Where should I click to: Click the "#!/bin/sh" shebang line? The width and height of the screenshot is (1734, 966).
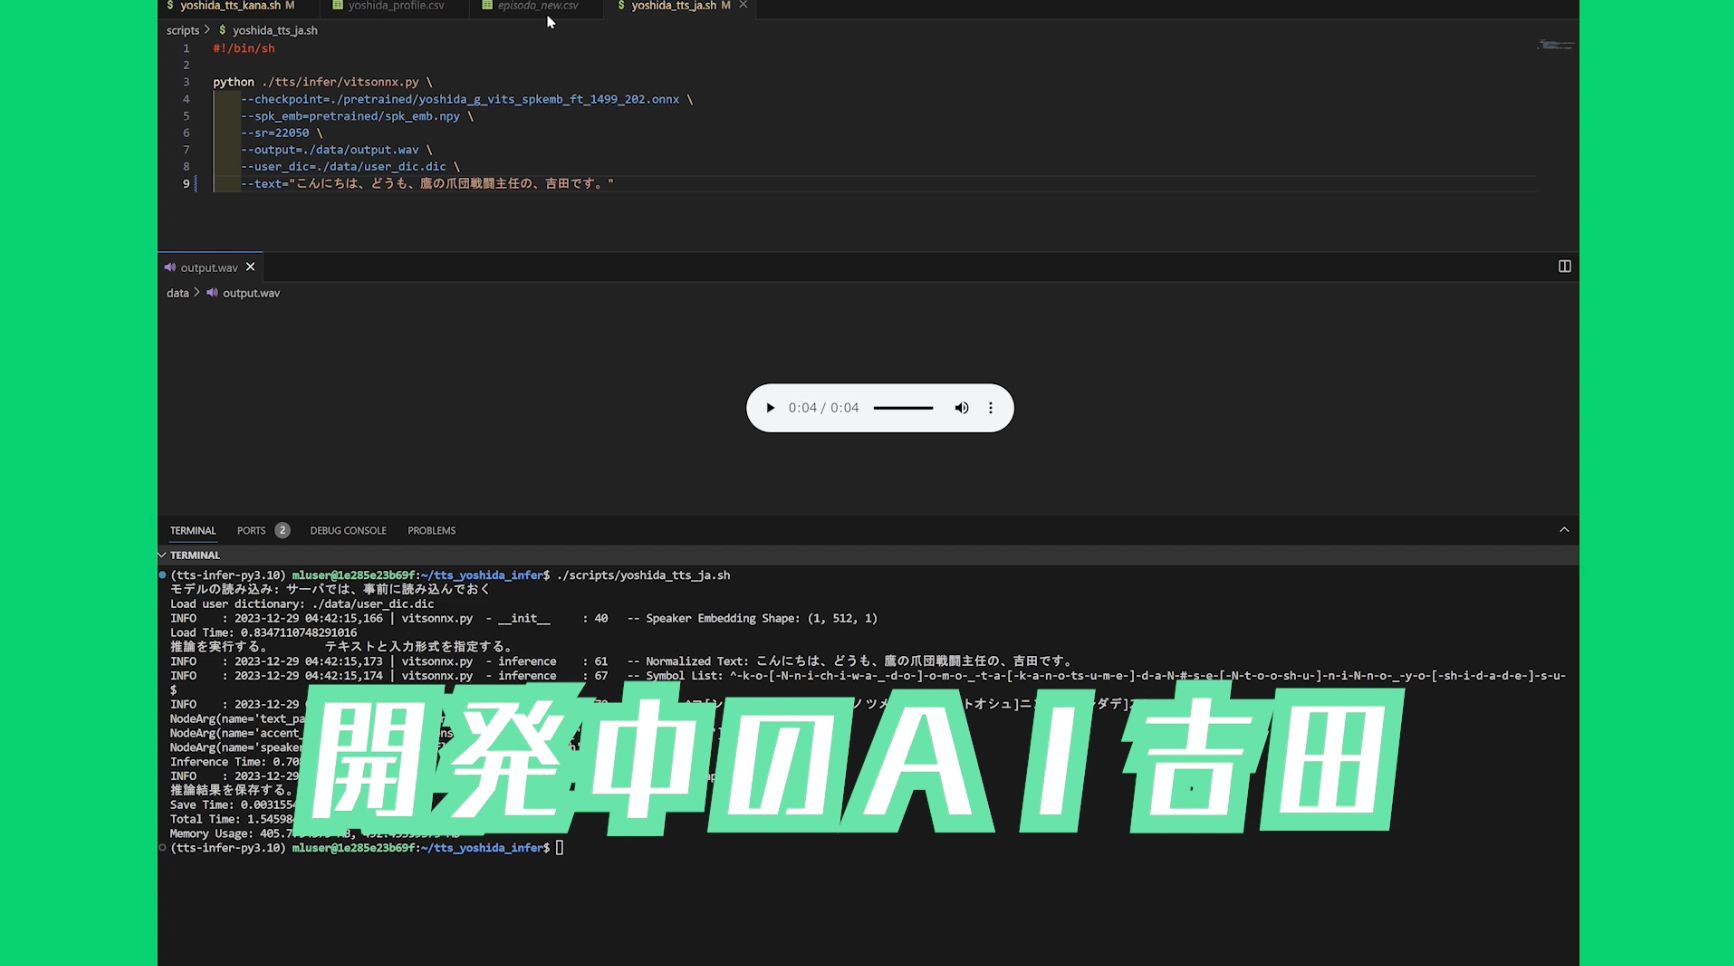[244, 48]
